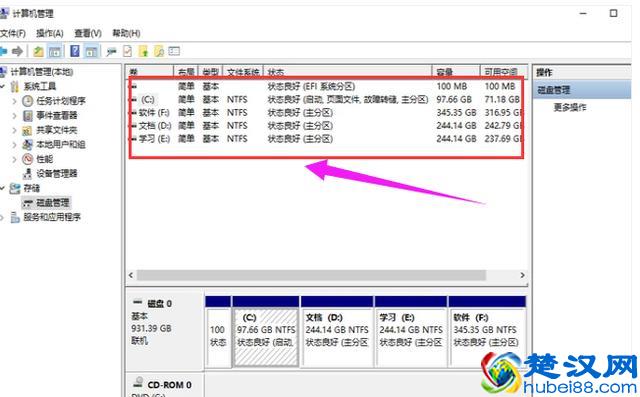Click the volume list scrollbar right arrow
The height and width of the screenshot is (397, 640).
click(522, 275)
